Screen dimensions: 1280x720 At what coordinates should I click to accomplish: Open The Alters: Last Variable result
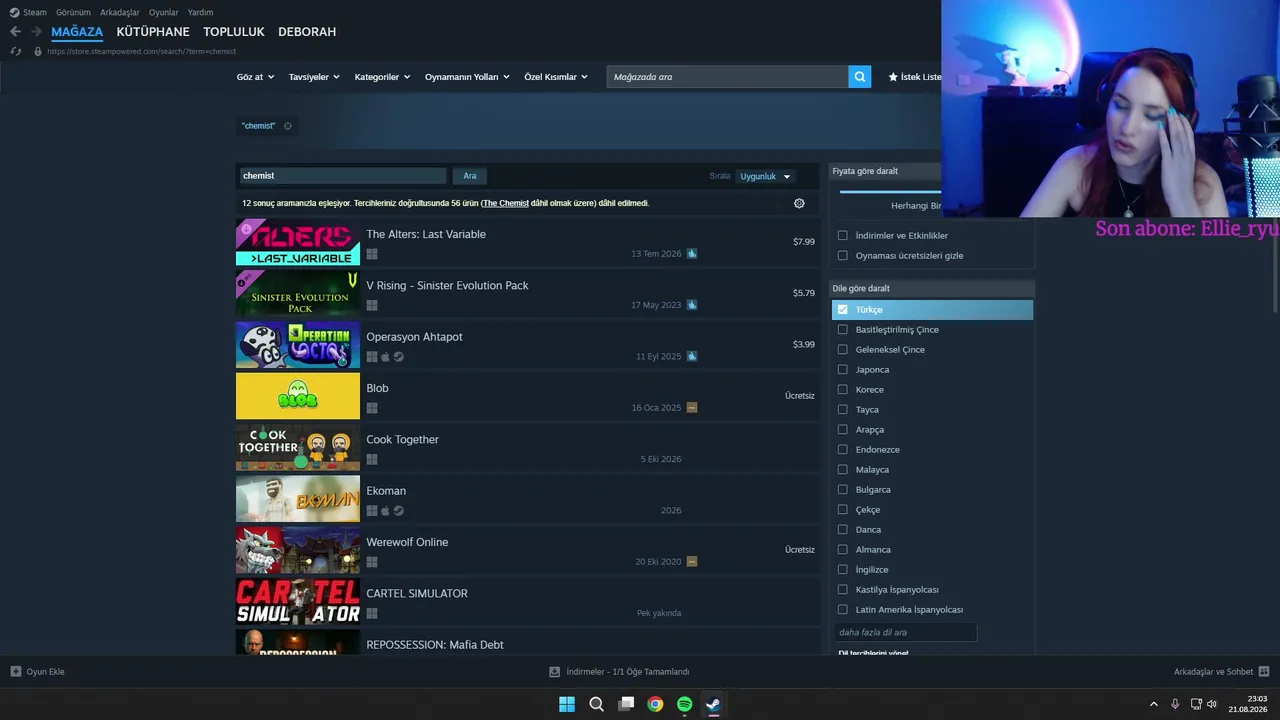click(527, 243)
